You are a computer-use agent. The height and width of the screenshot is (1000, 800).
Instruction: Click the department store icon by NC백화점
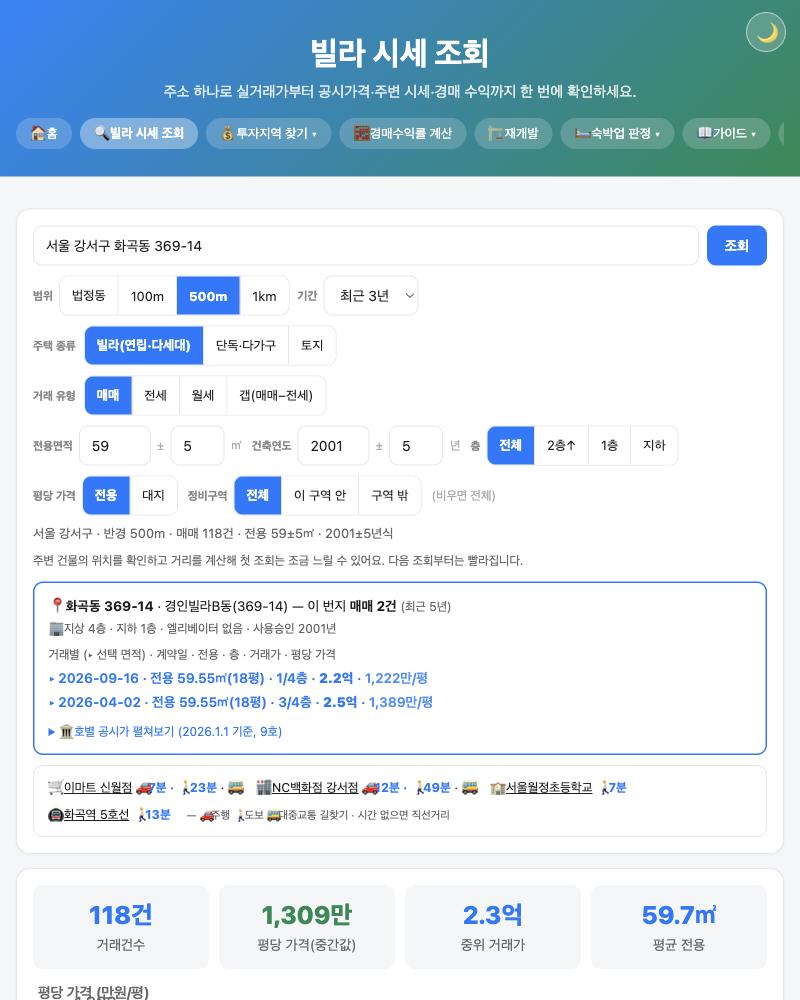(x=263, y=788)
